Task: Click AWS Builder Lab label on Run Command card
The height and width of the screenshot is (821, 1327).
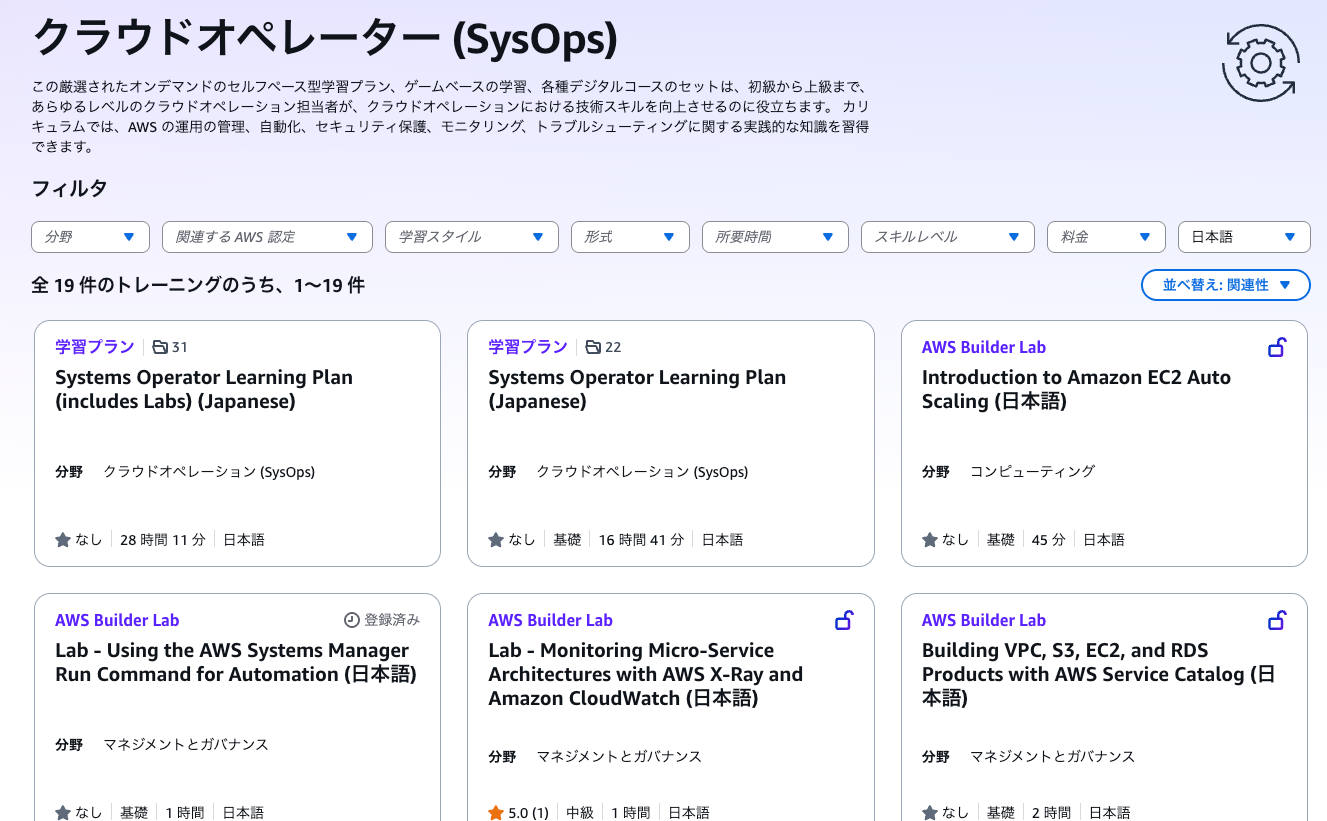Action: [x=117, y=620]
